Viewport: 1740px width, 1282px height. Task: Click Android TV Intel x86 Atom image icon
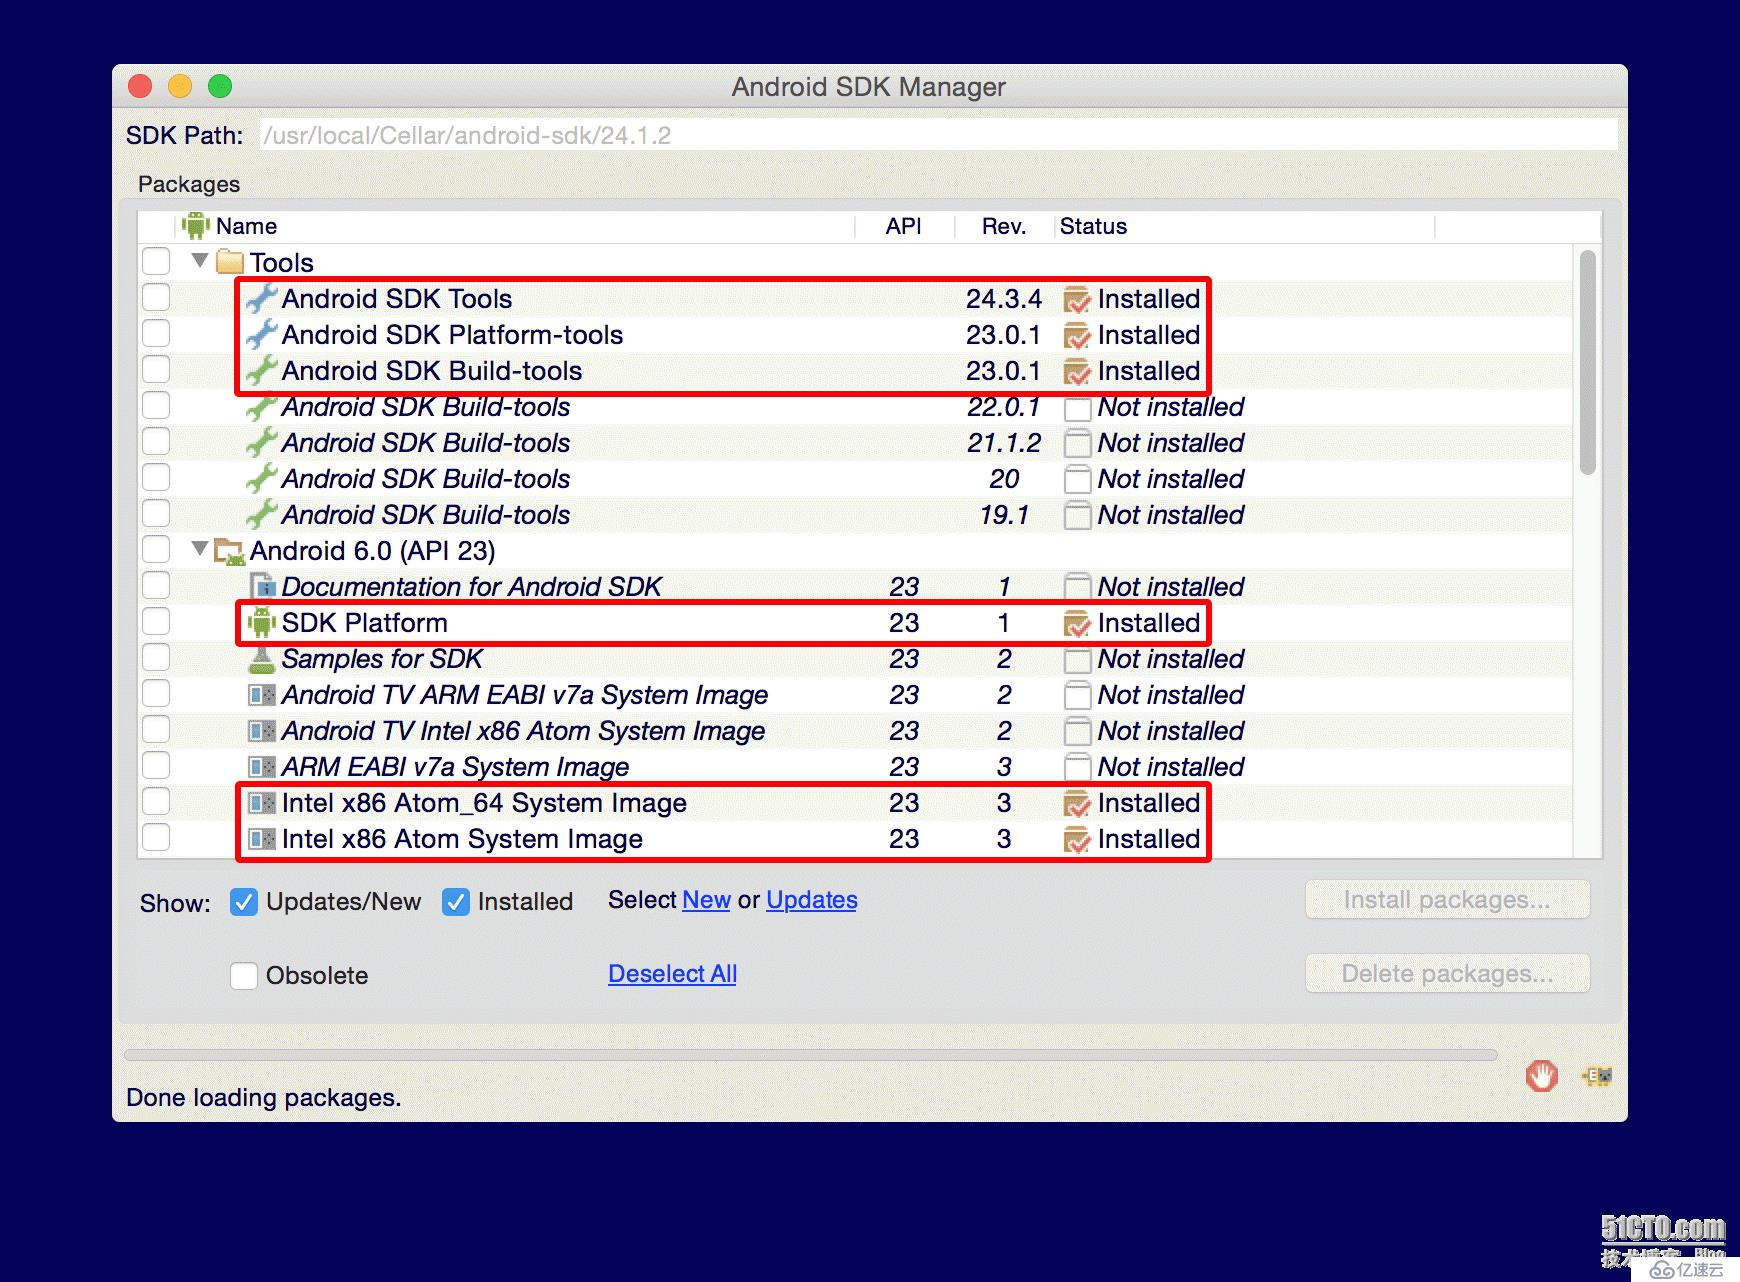(262, 730)
